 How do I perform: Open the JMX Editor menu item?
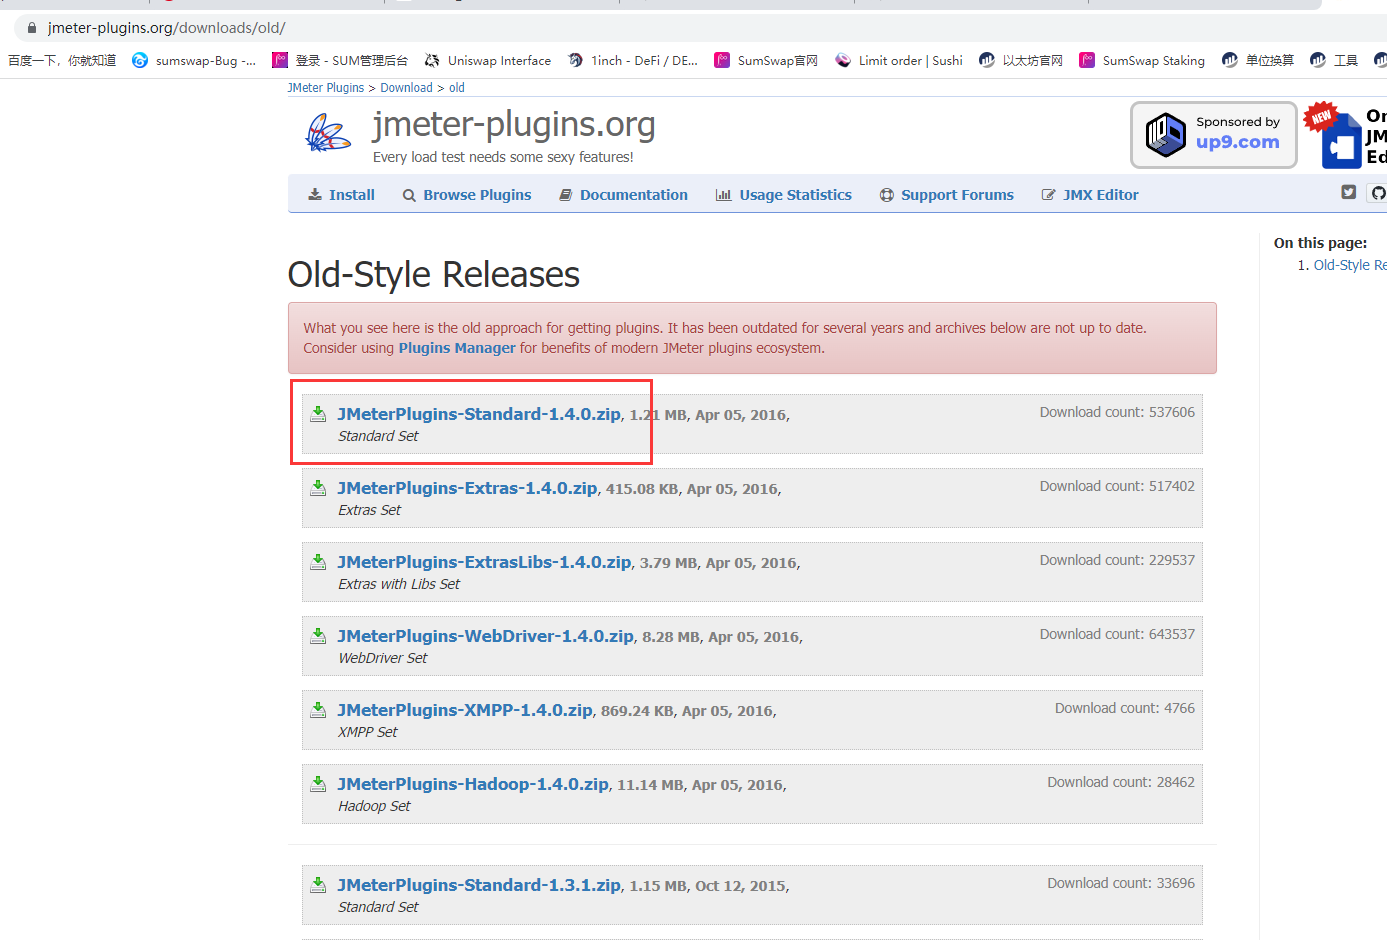(1090, 195)
